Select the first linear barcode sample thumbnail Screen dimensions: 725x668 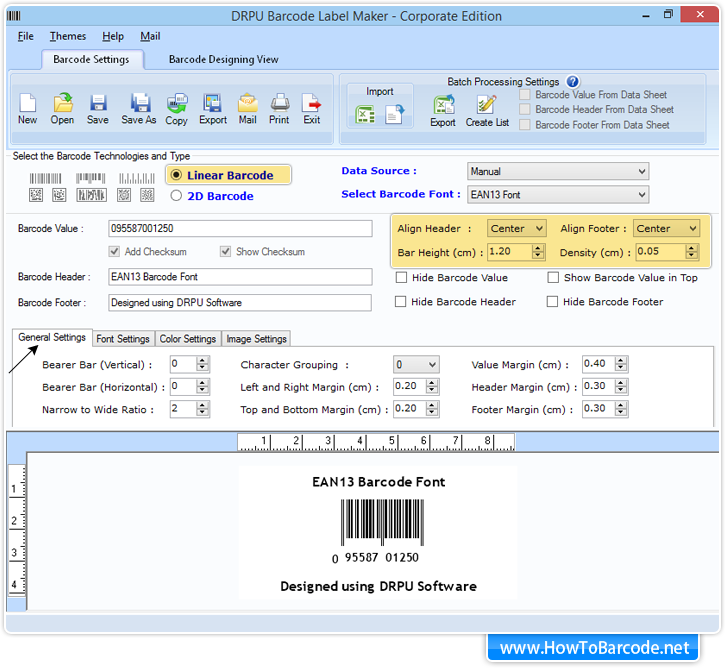[45, 178]
